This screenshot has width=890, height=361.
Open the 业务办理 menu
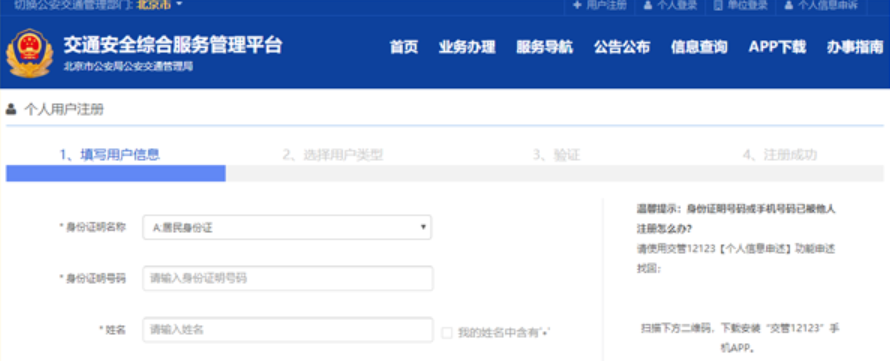click(x=467, y=47)
